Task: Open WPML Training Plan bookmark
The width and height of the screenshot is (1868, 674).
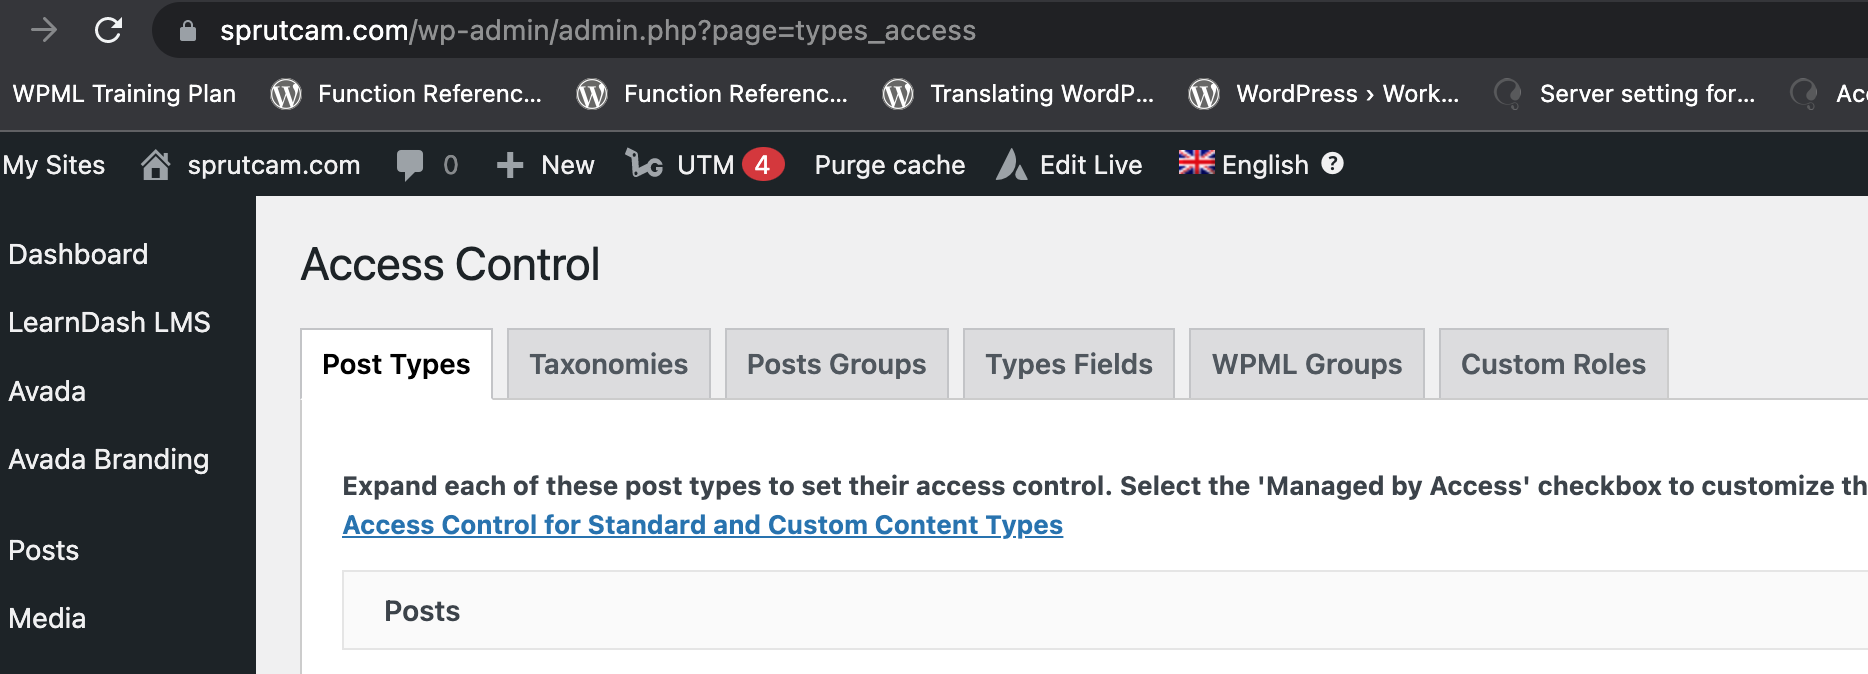Action: [124, 94]
